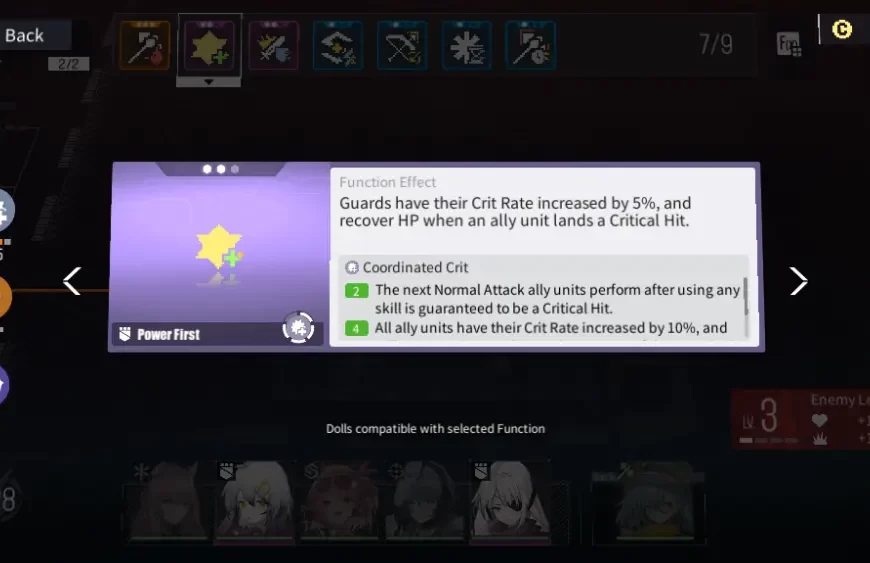Image resolution: width=870 pixels, height=563 pixels.
Task: Collapse the selected function's down triangle
Action: pyautogui.click(x=209, y=82)
